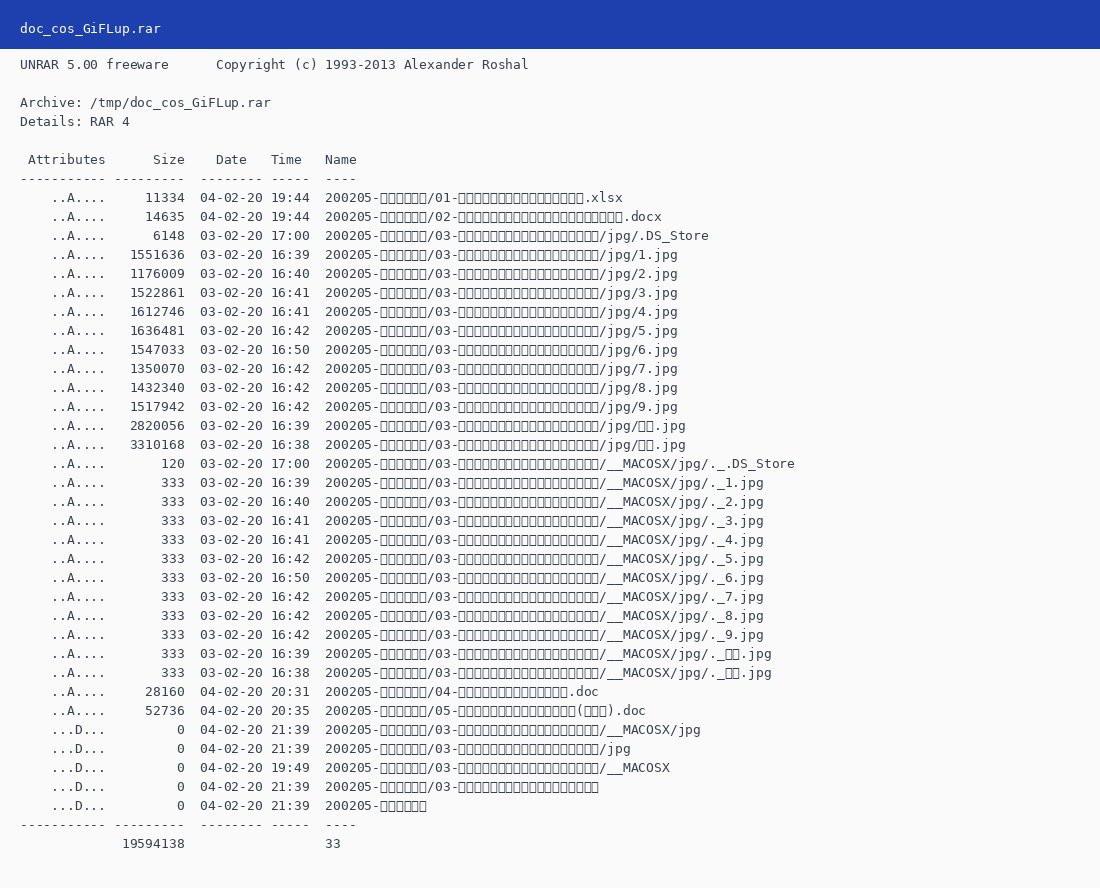Click the "Name" column heading

click(341, 159)
